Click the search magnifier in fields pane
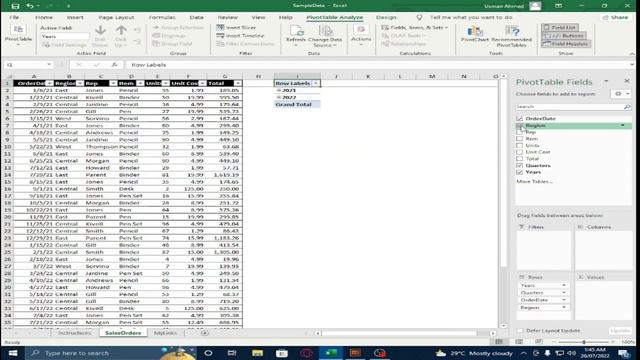 click(627, 107)
